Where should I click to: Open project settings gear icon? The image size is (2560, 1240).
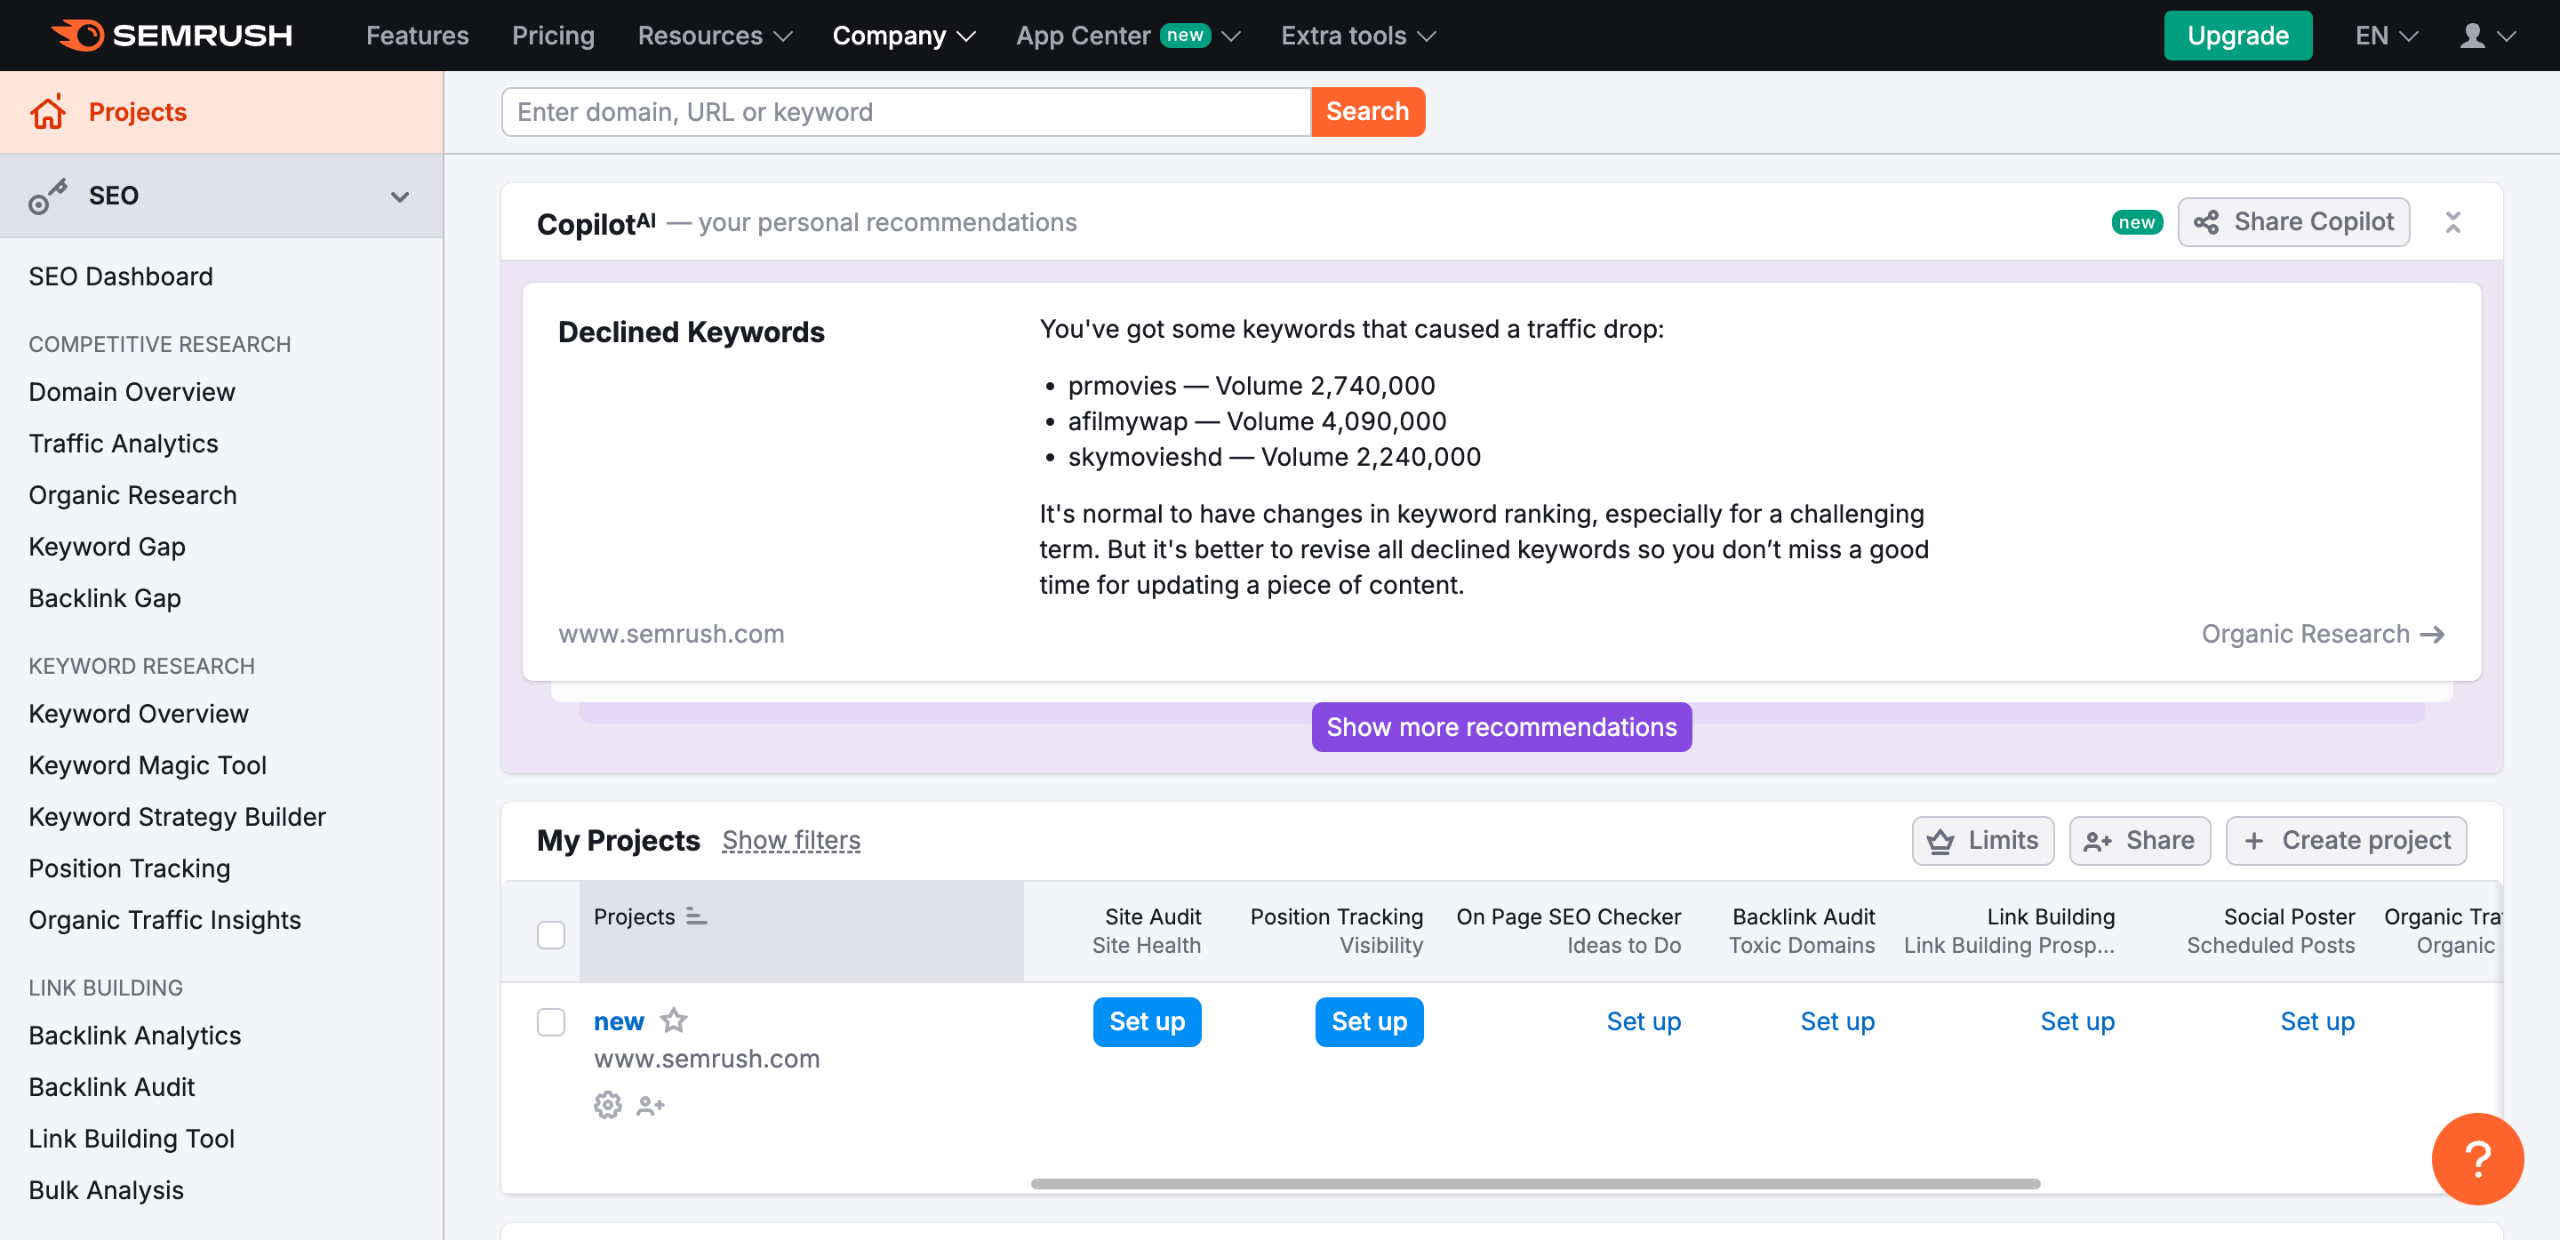[607, 1105]
